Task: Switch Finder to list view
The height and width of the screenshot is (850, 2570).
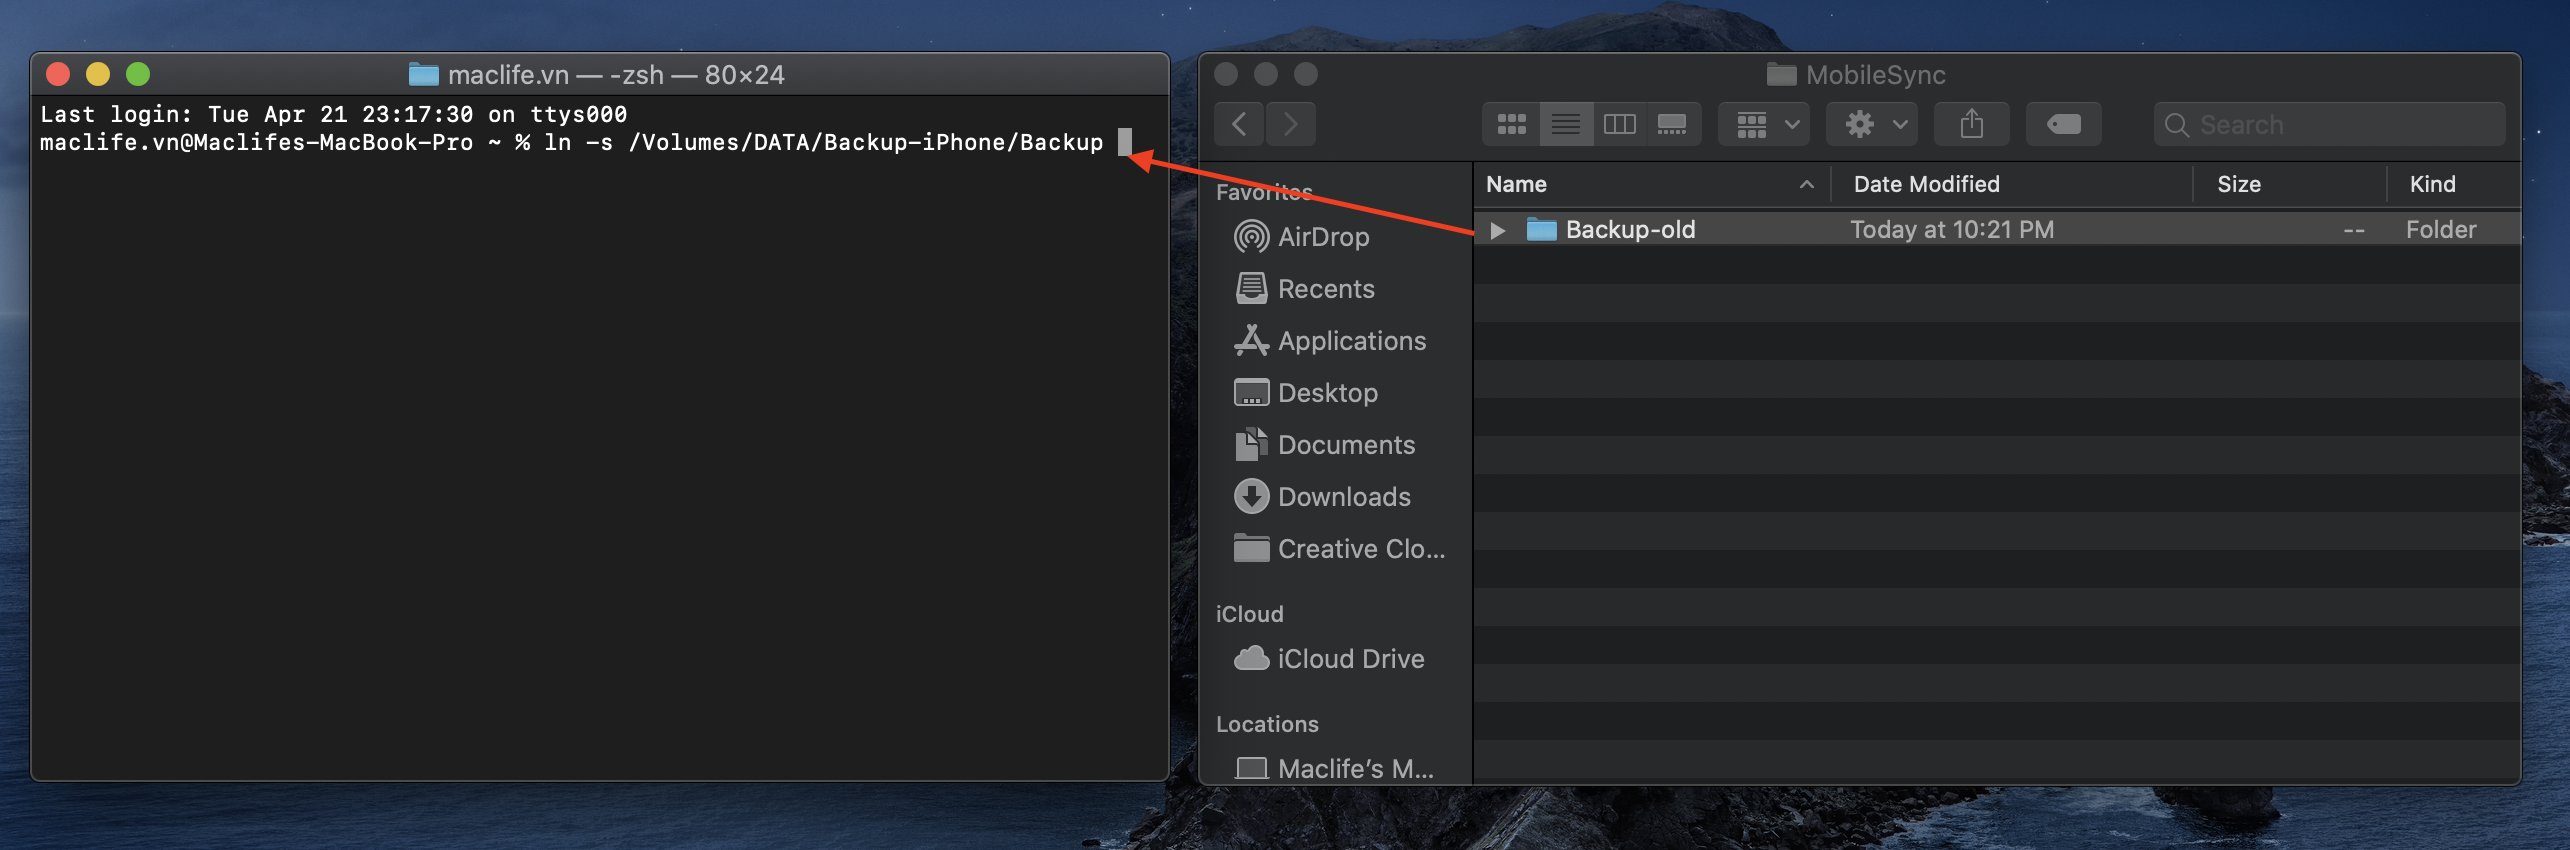Action: (1565, 124)
